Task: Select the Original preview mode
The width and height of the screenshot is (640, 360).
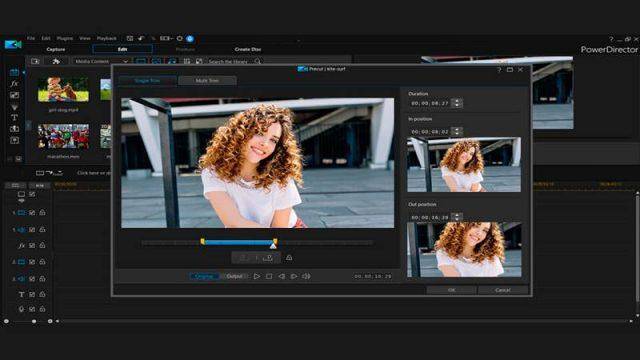Action: [x=204, y=276]
